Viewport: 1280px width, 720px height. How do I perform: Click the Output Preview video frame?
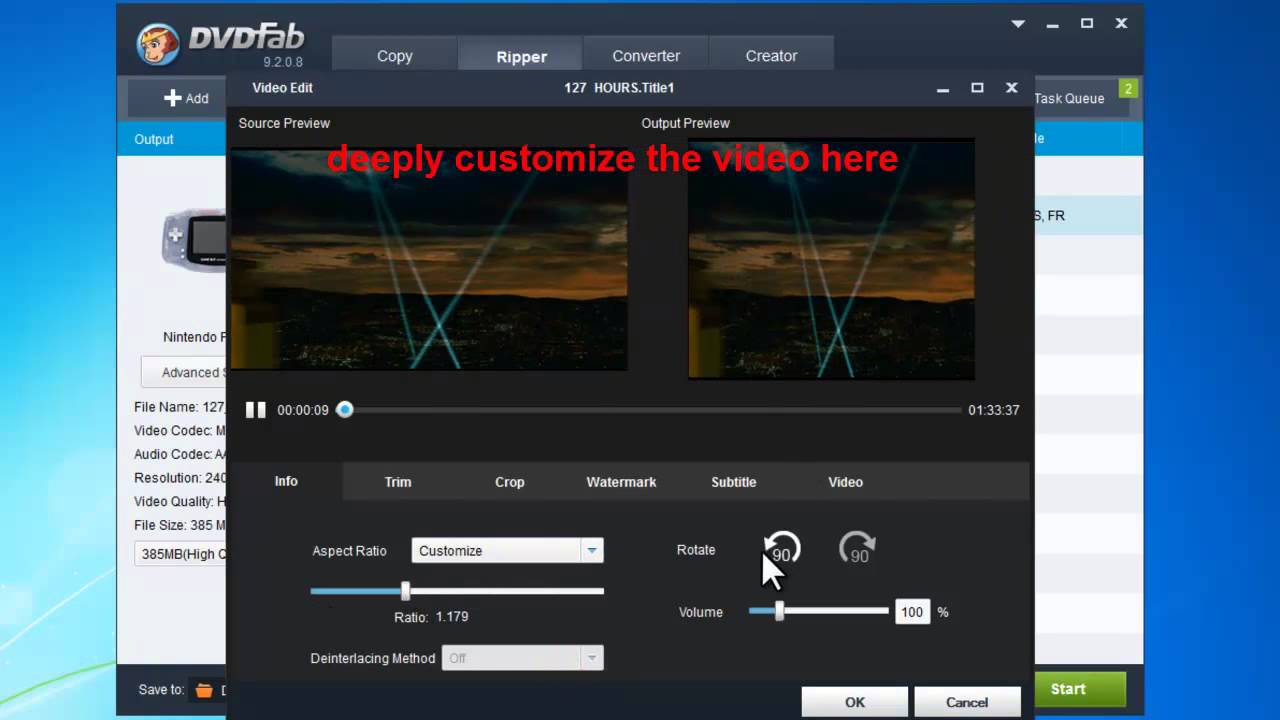pos(831,260)
